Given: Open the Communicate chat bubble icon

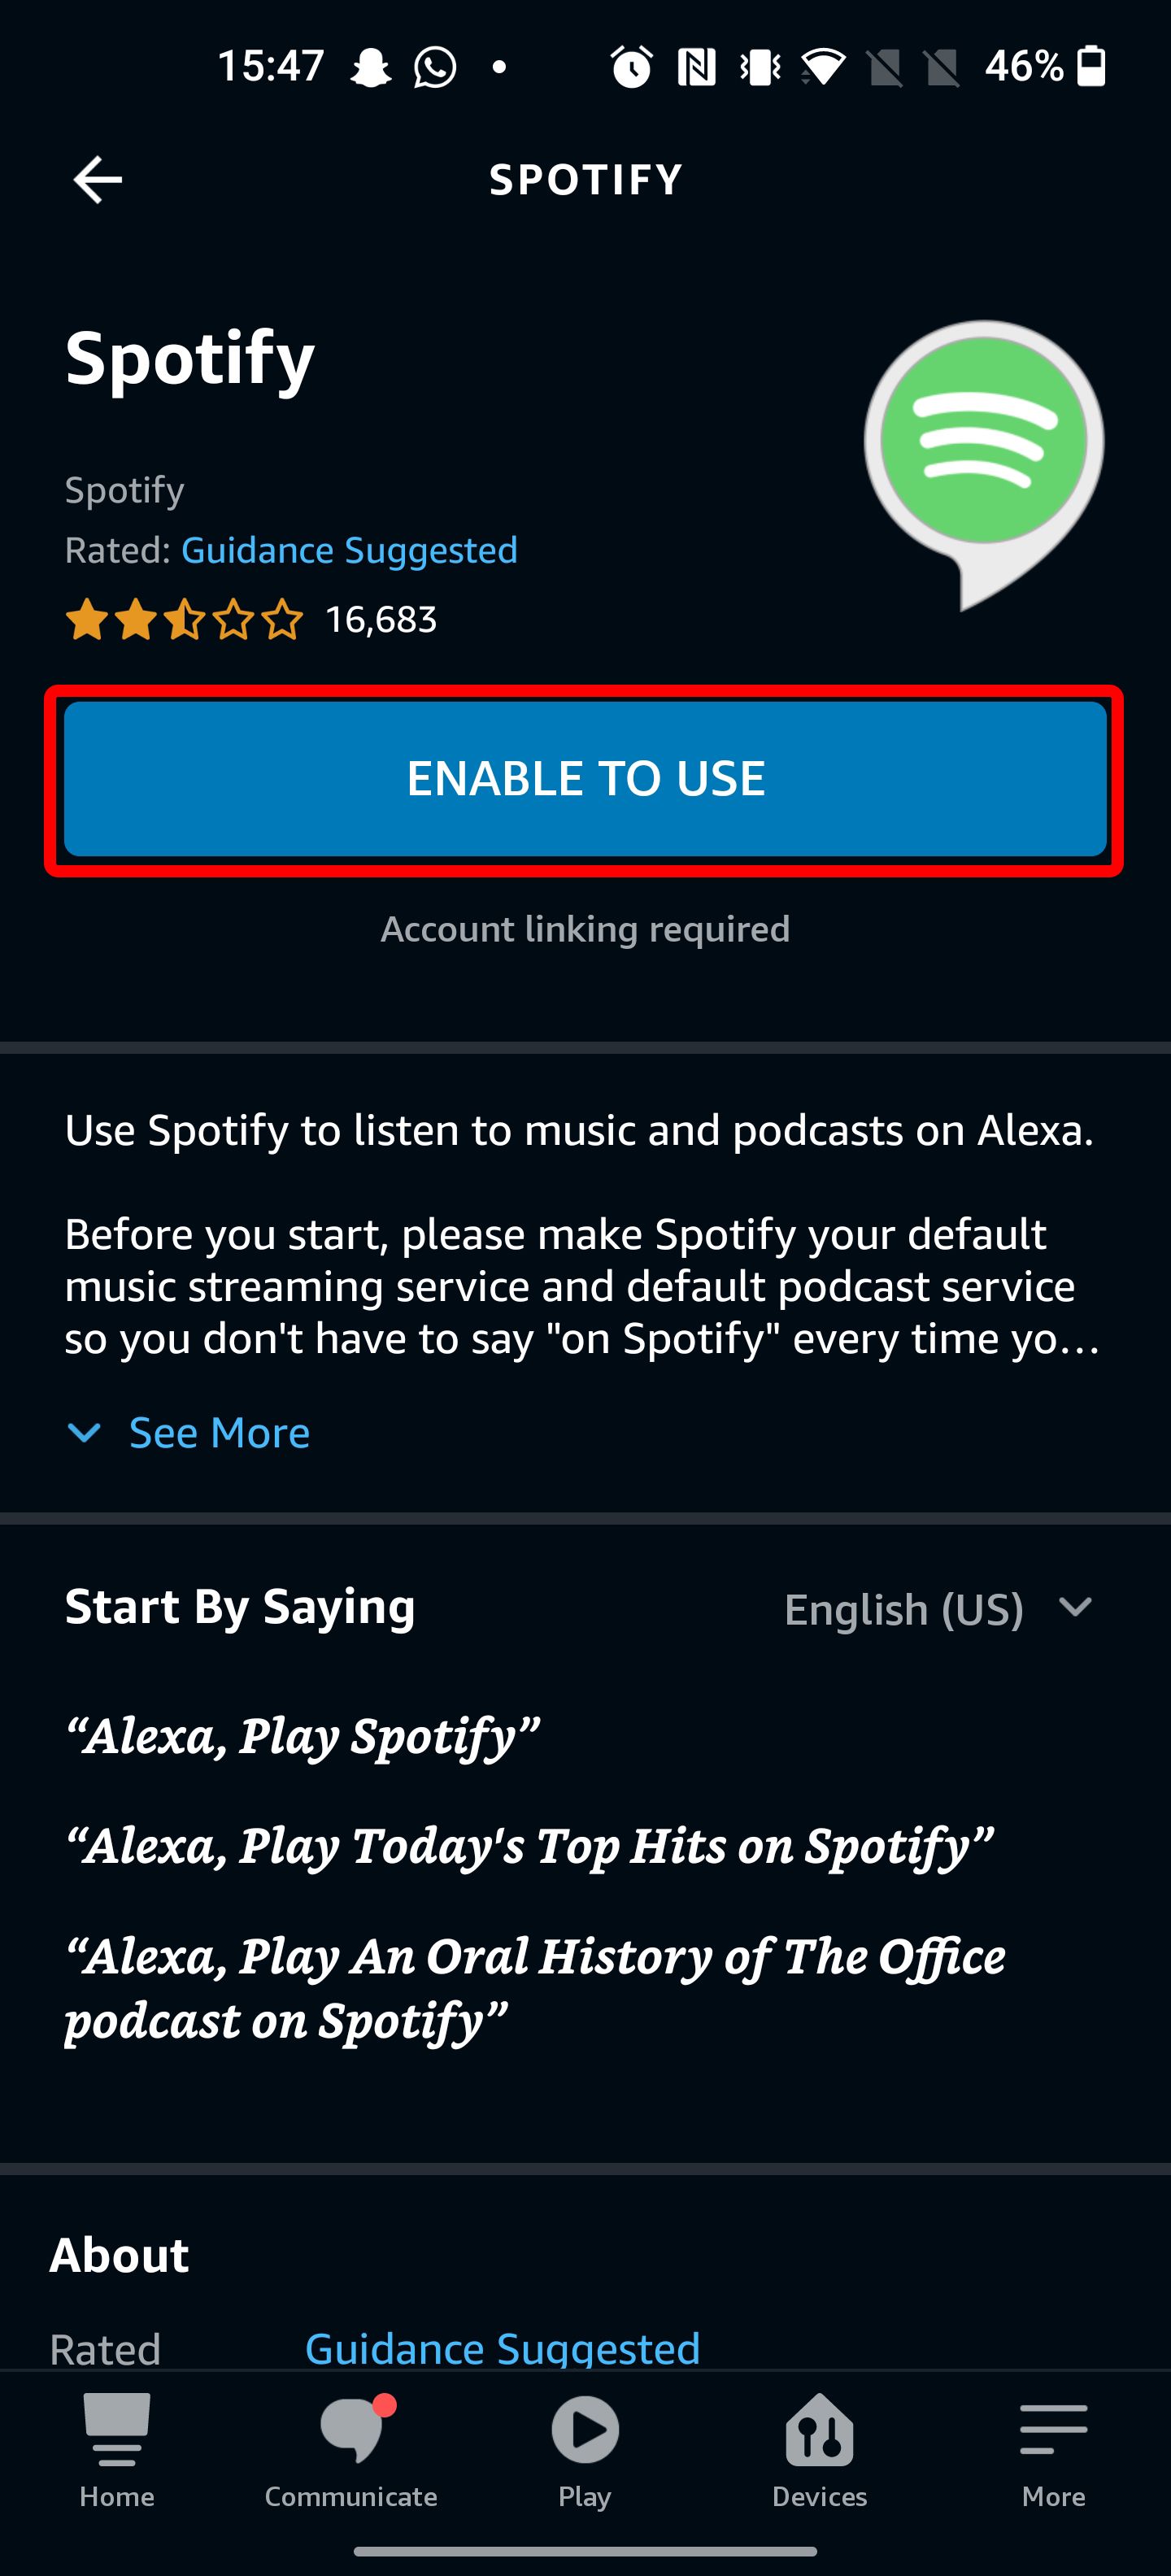Looking at the screenshot, I should pyautogui.click(x=351, y=2430).
